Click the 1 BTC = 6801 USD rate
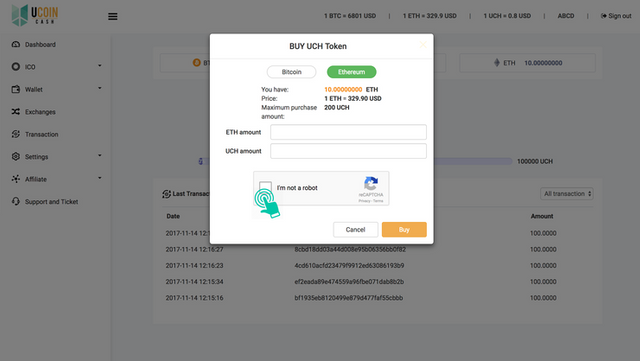640x361 pixels. (x=350, y=16)
